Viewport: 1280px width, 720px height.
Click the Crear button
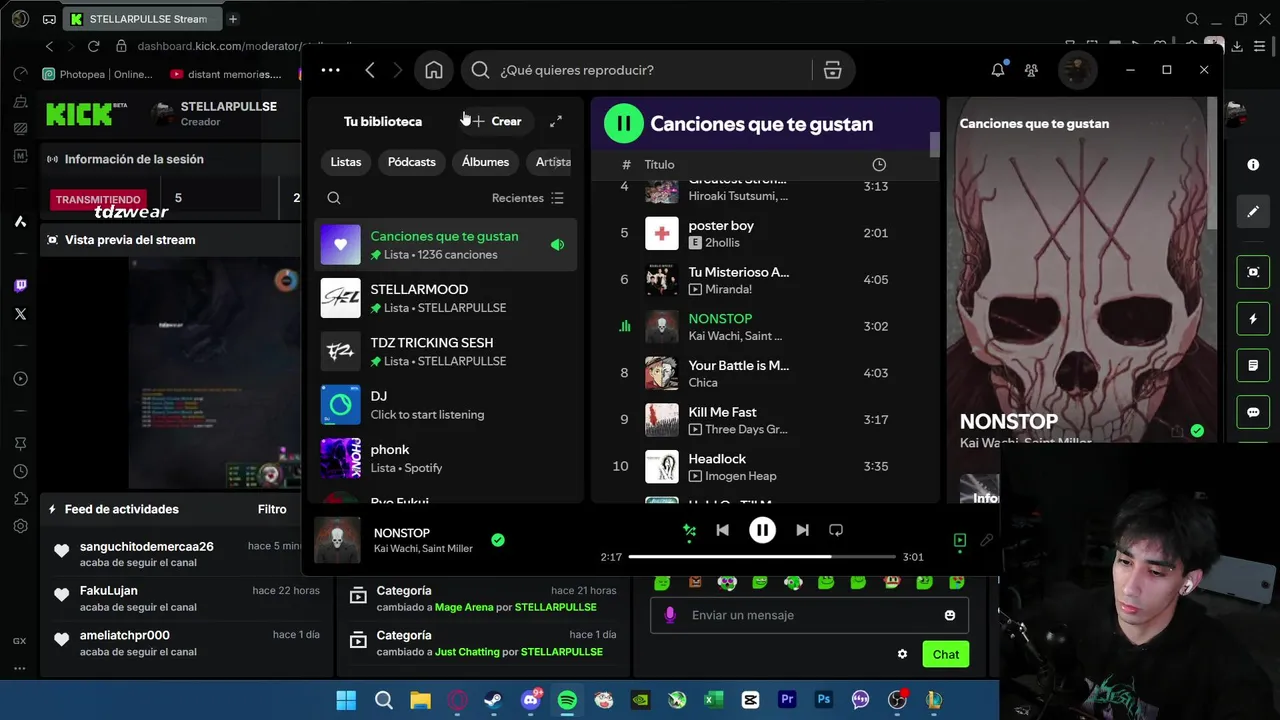[x=497, y=121]
